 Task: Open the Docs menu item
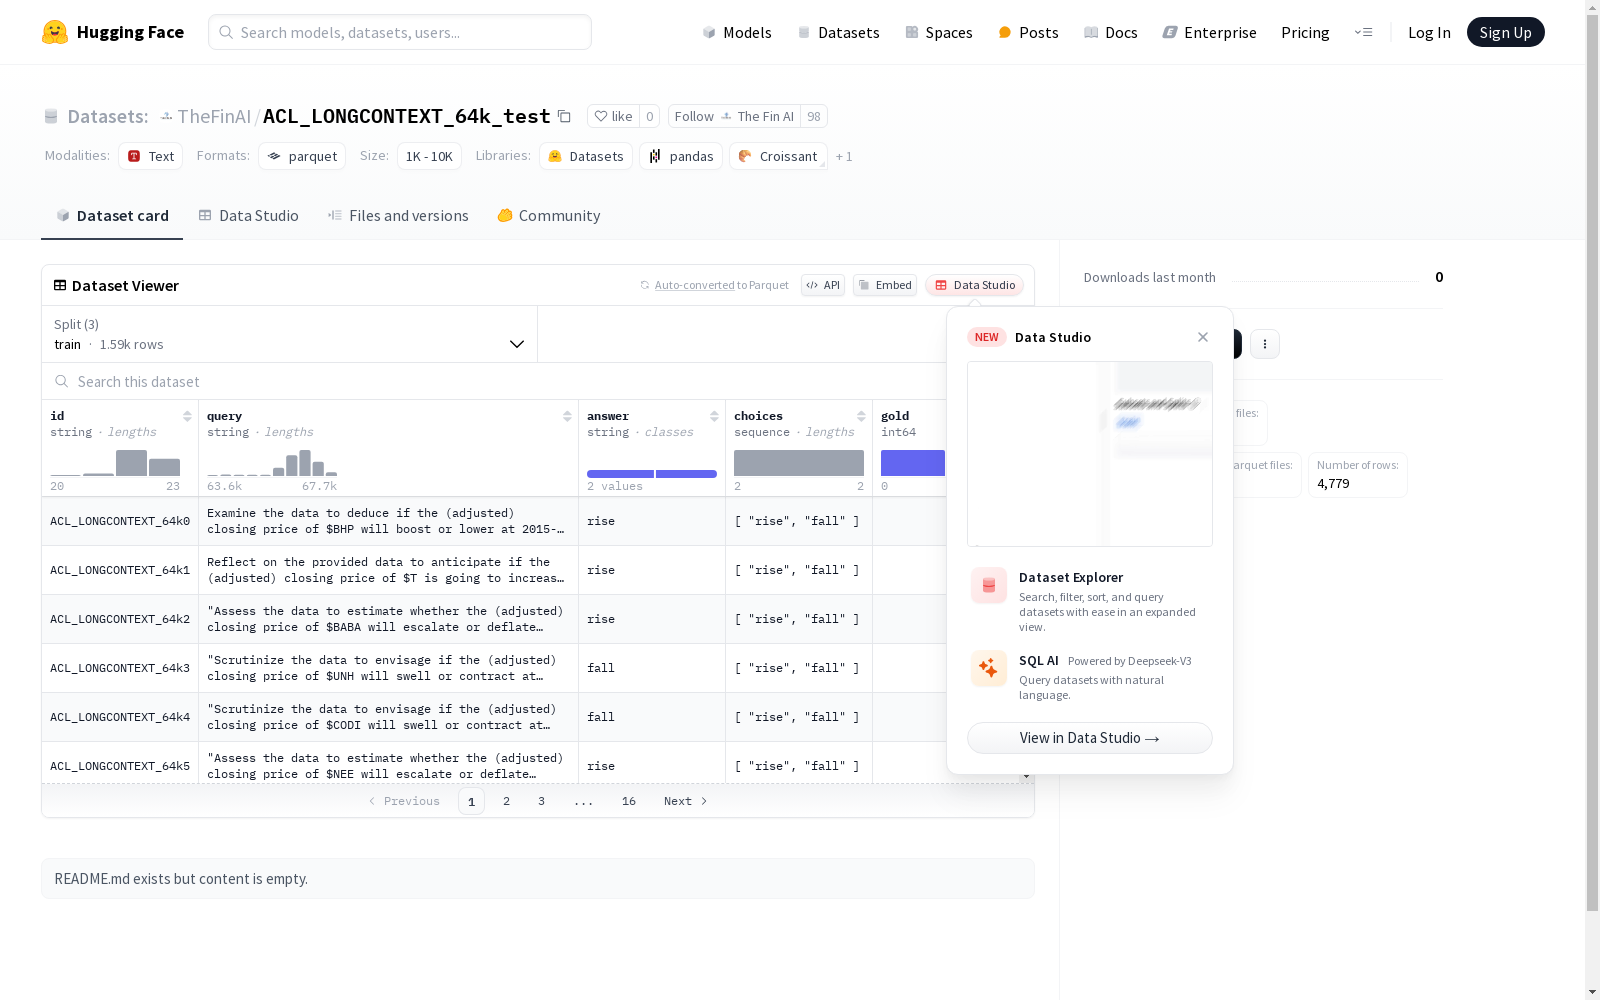point(1111,32)
